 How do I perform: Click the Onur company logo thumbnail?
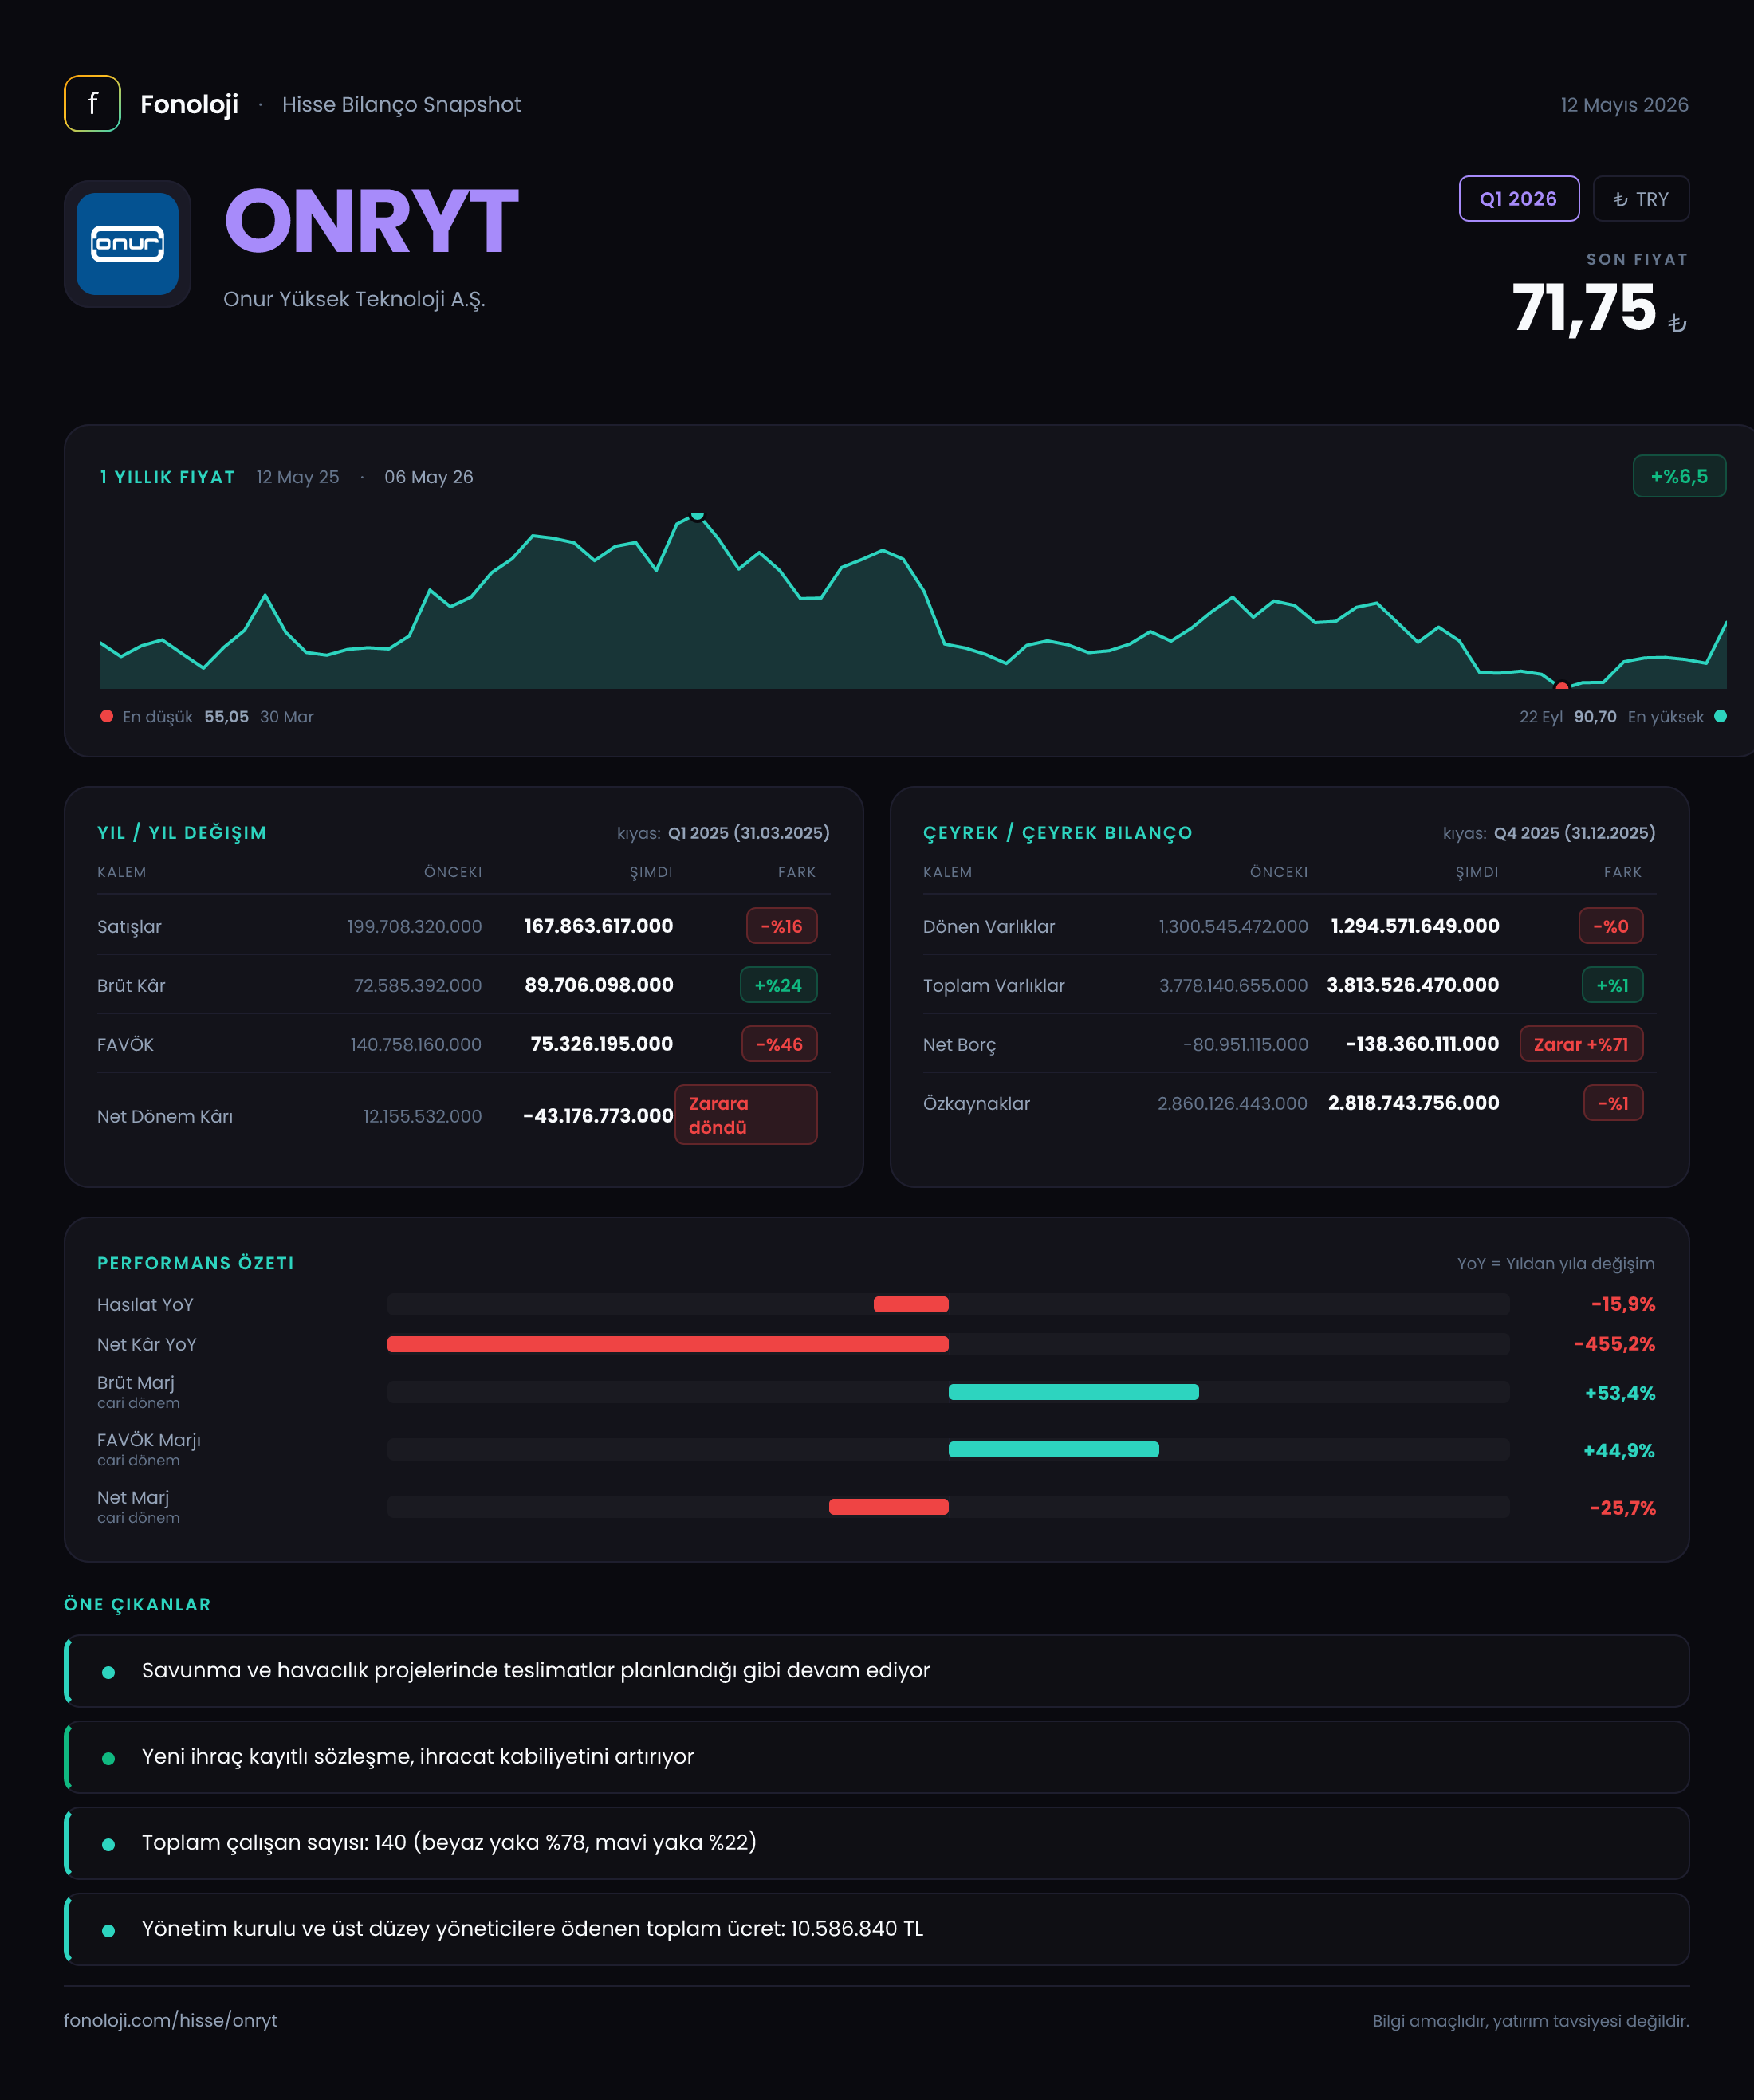pyautogui.click(x=127, y=244)
